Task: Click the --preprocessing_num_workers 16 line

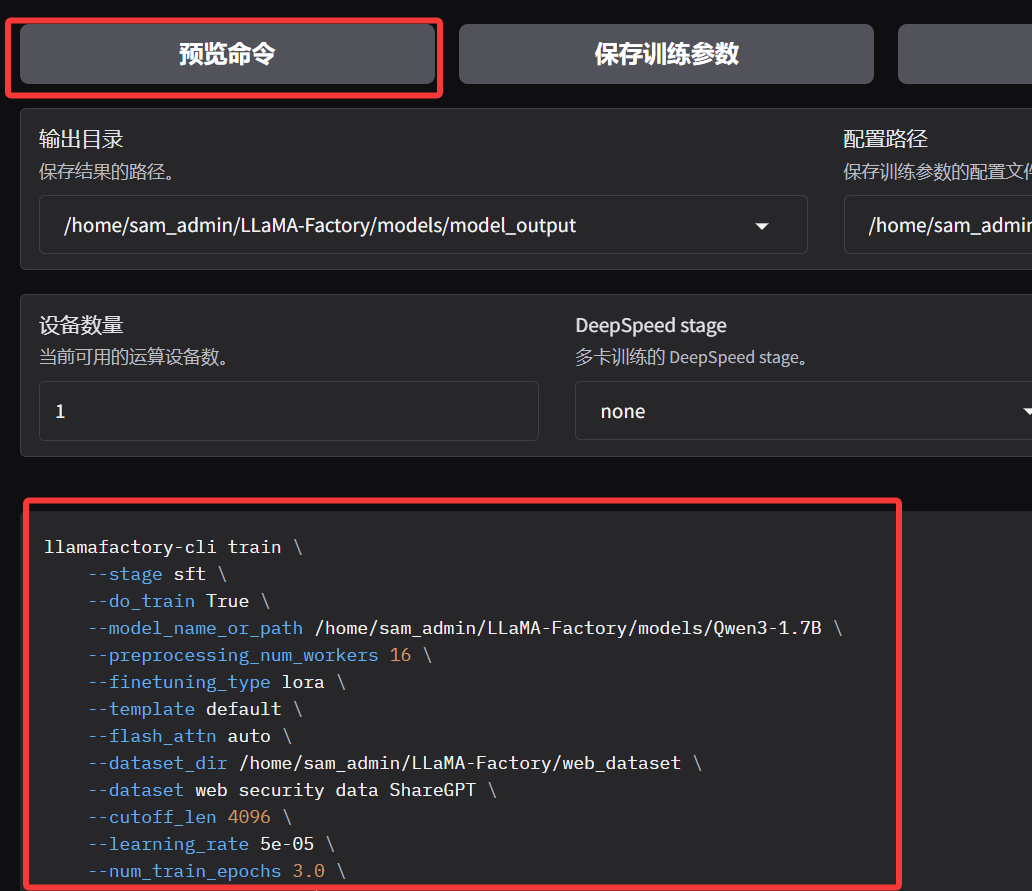Action: tap(260, 655)
